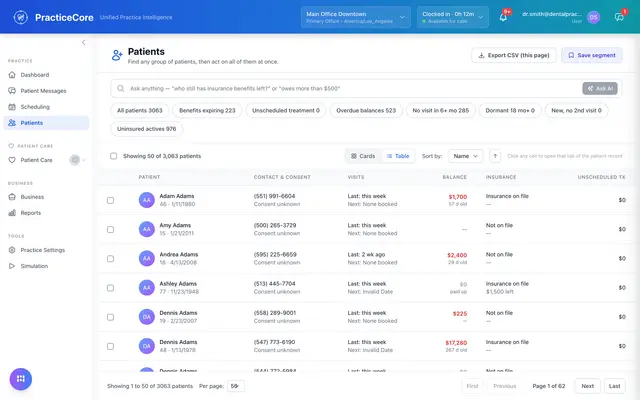
Task: Expand the Clocked in status dropdown
Action: [x=453, y=17]
